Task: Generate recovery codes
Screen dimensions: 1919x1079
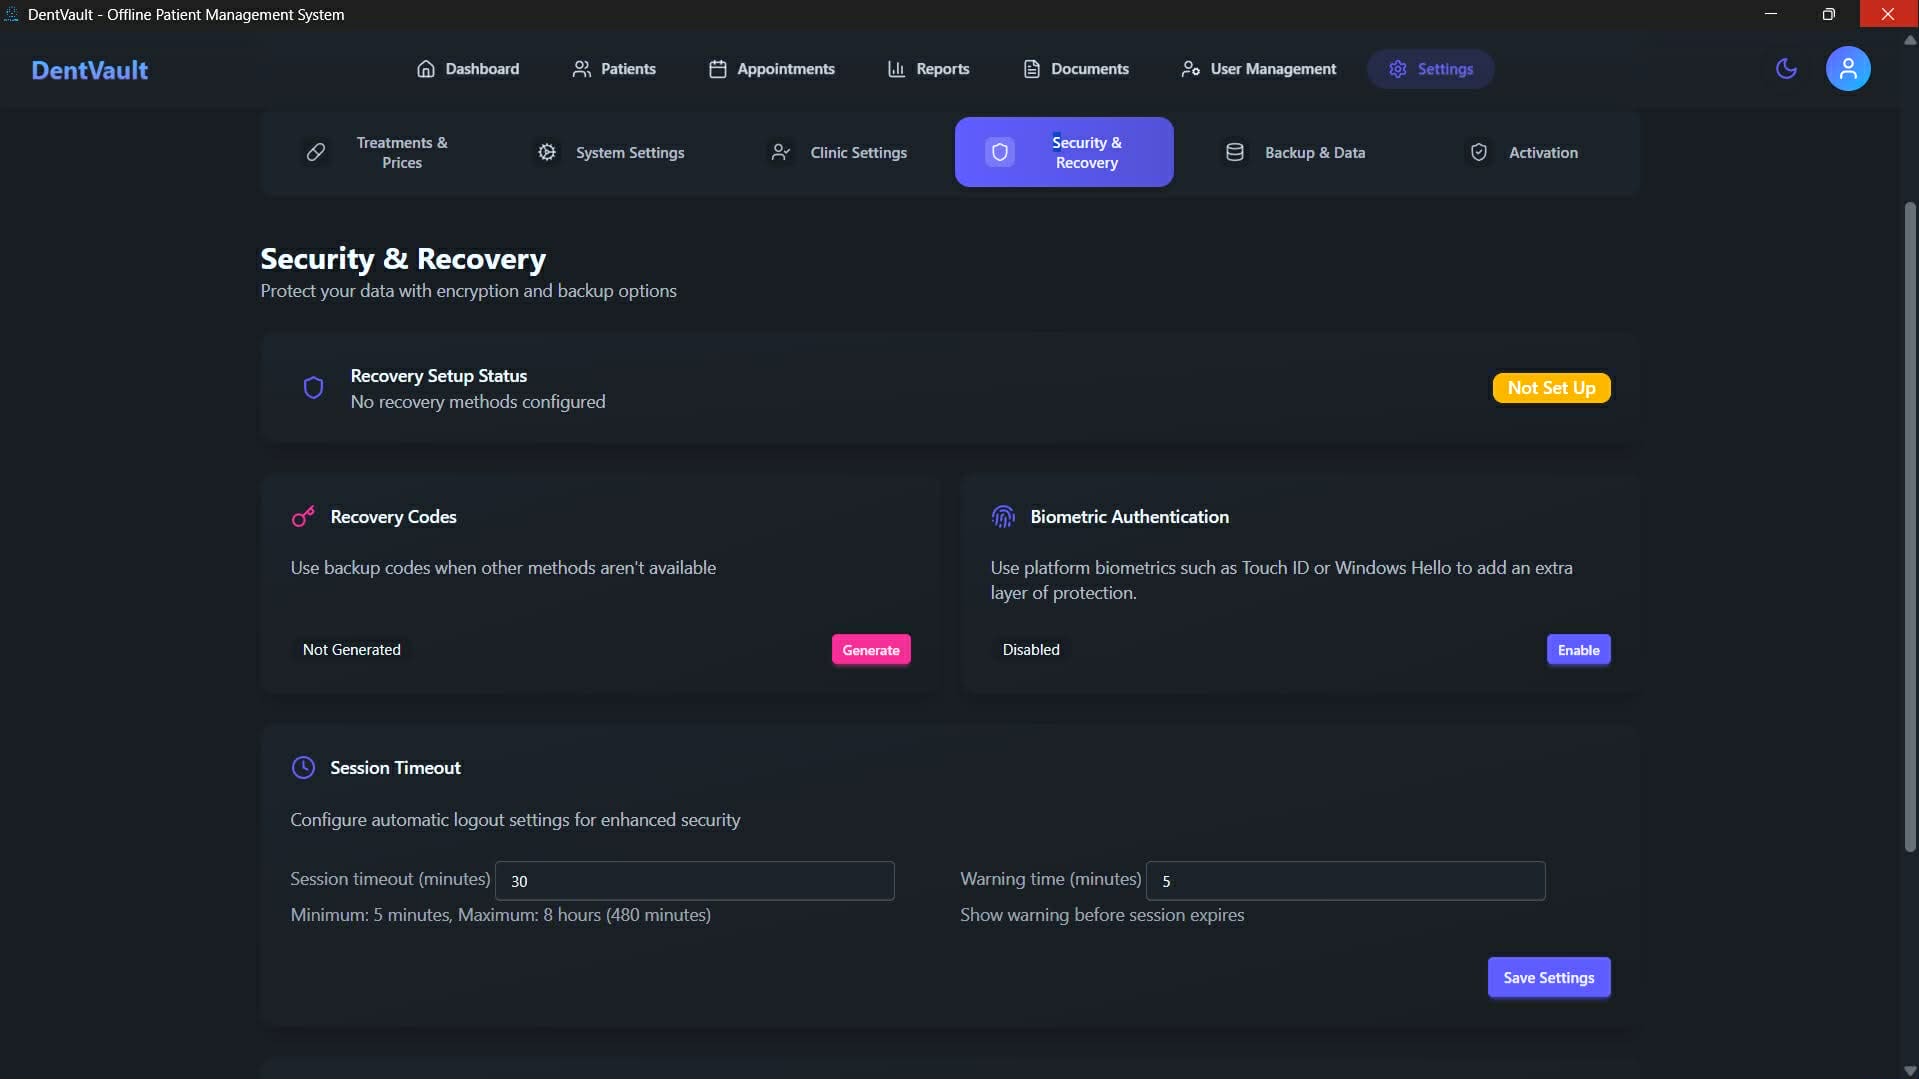Action: coord(870,649)
